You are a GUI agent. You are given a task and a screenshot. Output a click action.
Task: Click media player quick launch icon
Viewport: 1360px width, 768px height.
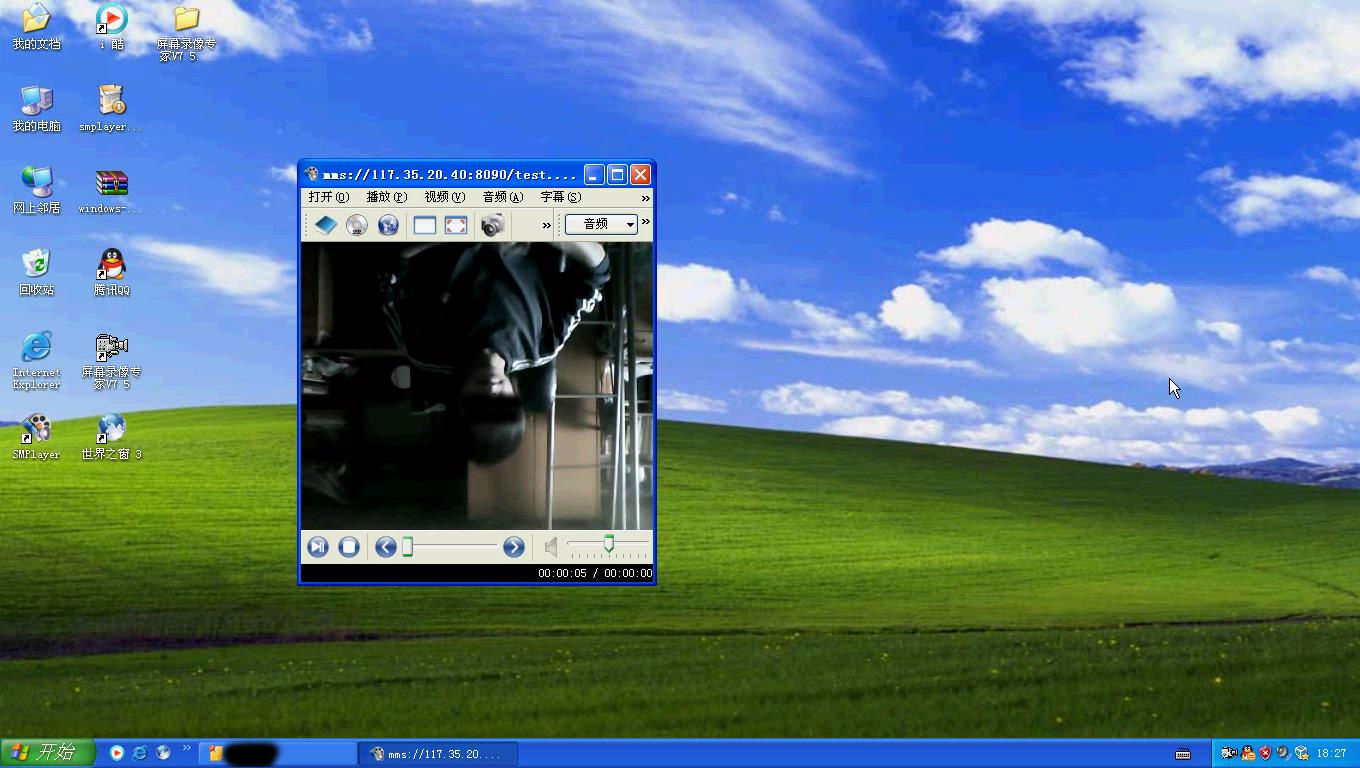coord(116,753)
